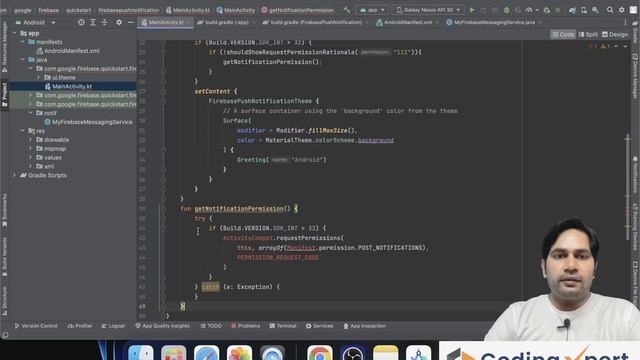Hide the Project panel with minus icon
Viewport: 640px width, 360px height.
(x=130, y=22)
